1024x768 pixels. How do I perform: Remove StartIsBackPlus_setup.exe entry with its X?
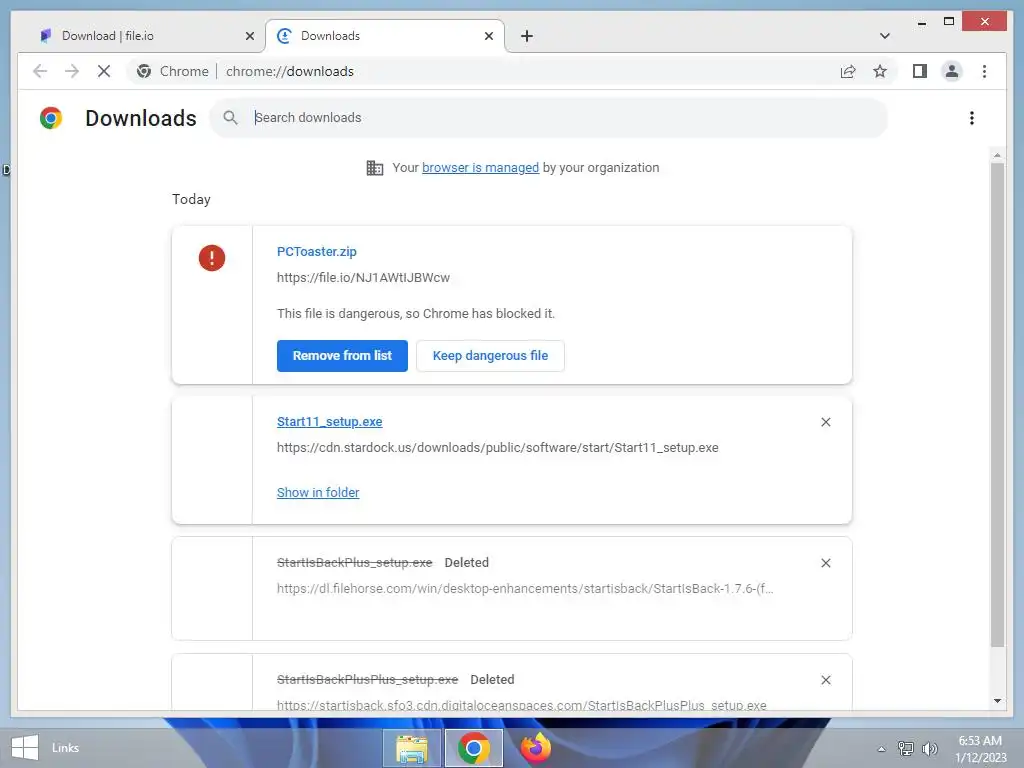[825, 563]
